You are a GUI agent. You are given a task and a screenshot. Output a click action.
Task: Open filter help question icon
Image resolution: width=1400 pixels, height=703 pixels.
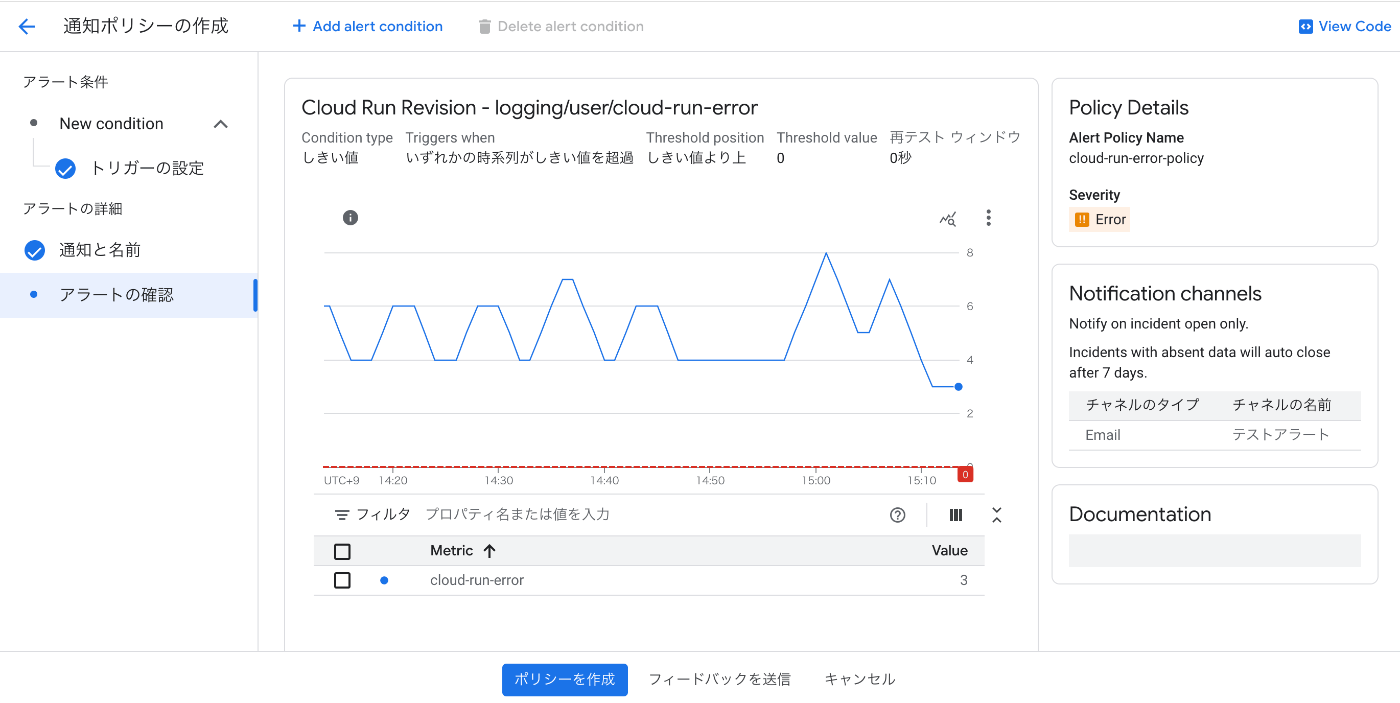pyautogui.click(x=897, y=515)
